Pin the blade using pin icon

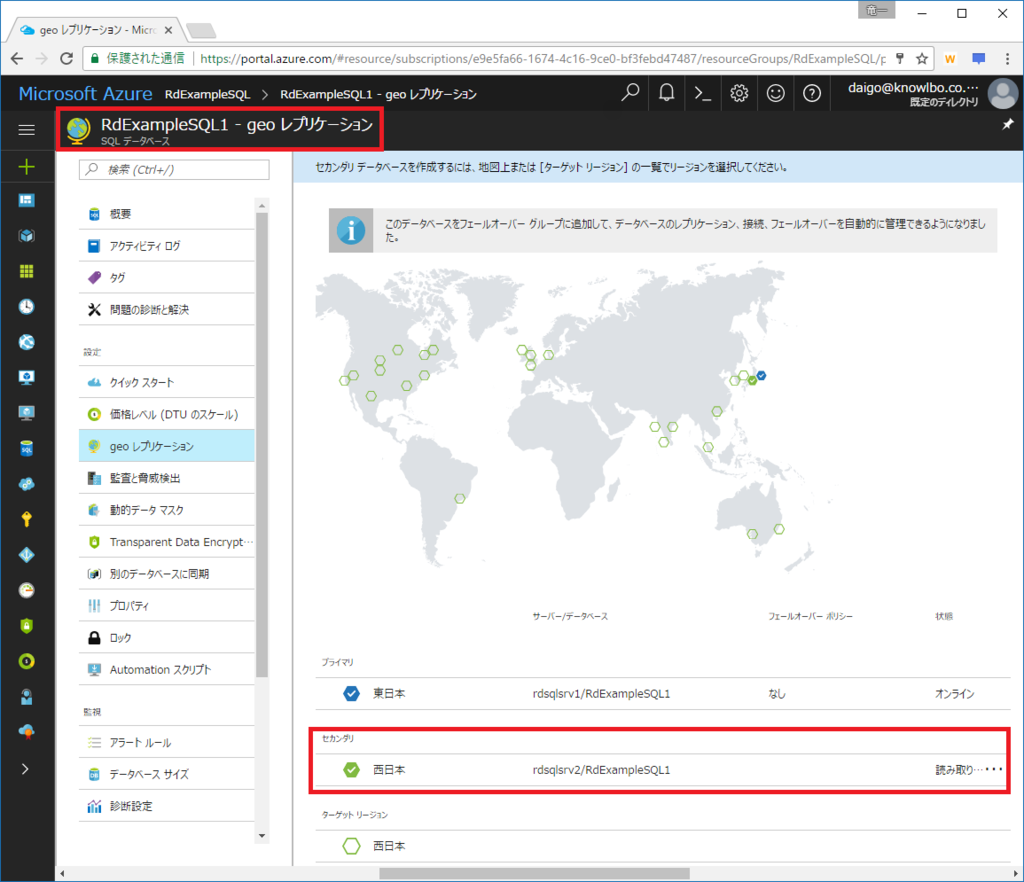pos(1008,124)
